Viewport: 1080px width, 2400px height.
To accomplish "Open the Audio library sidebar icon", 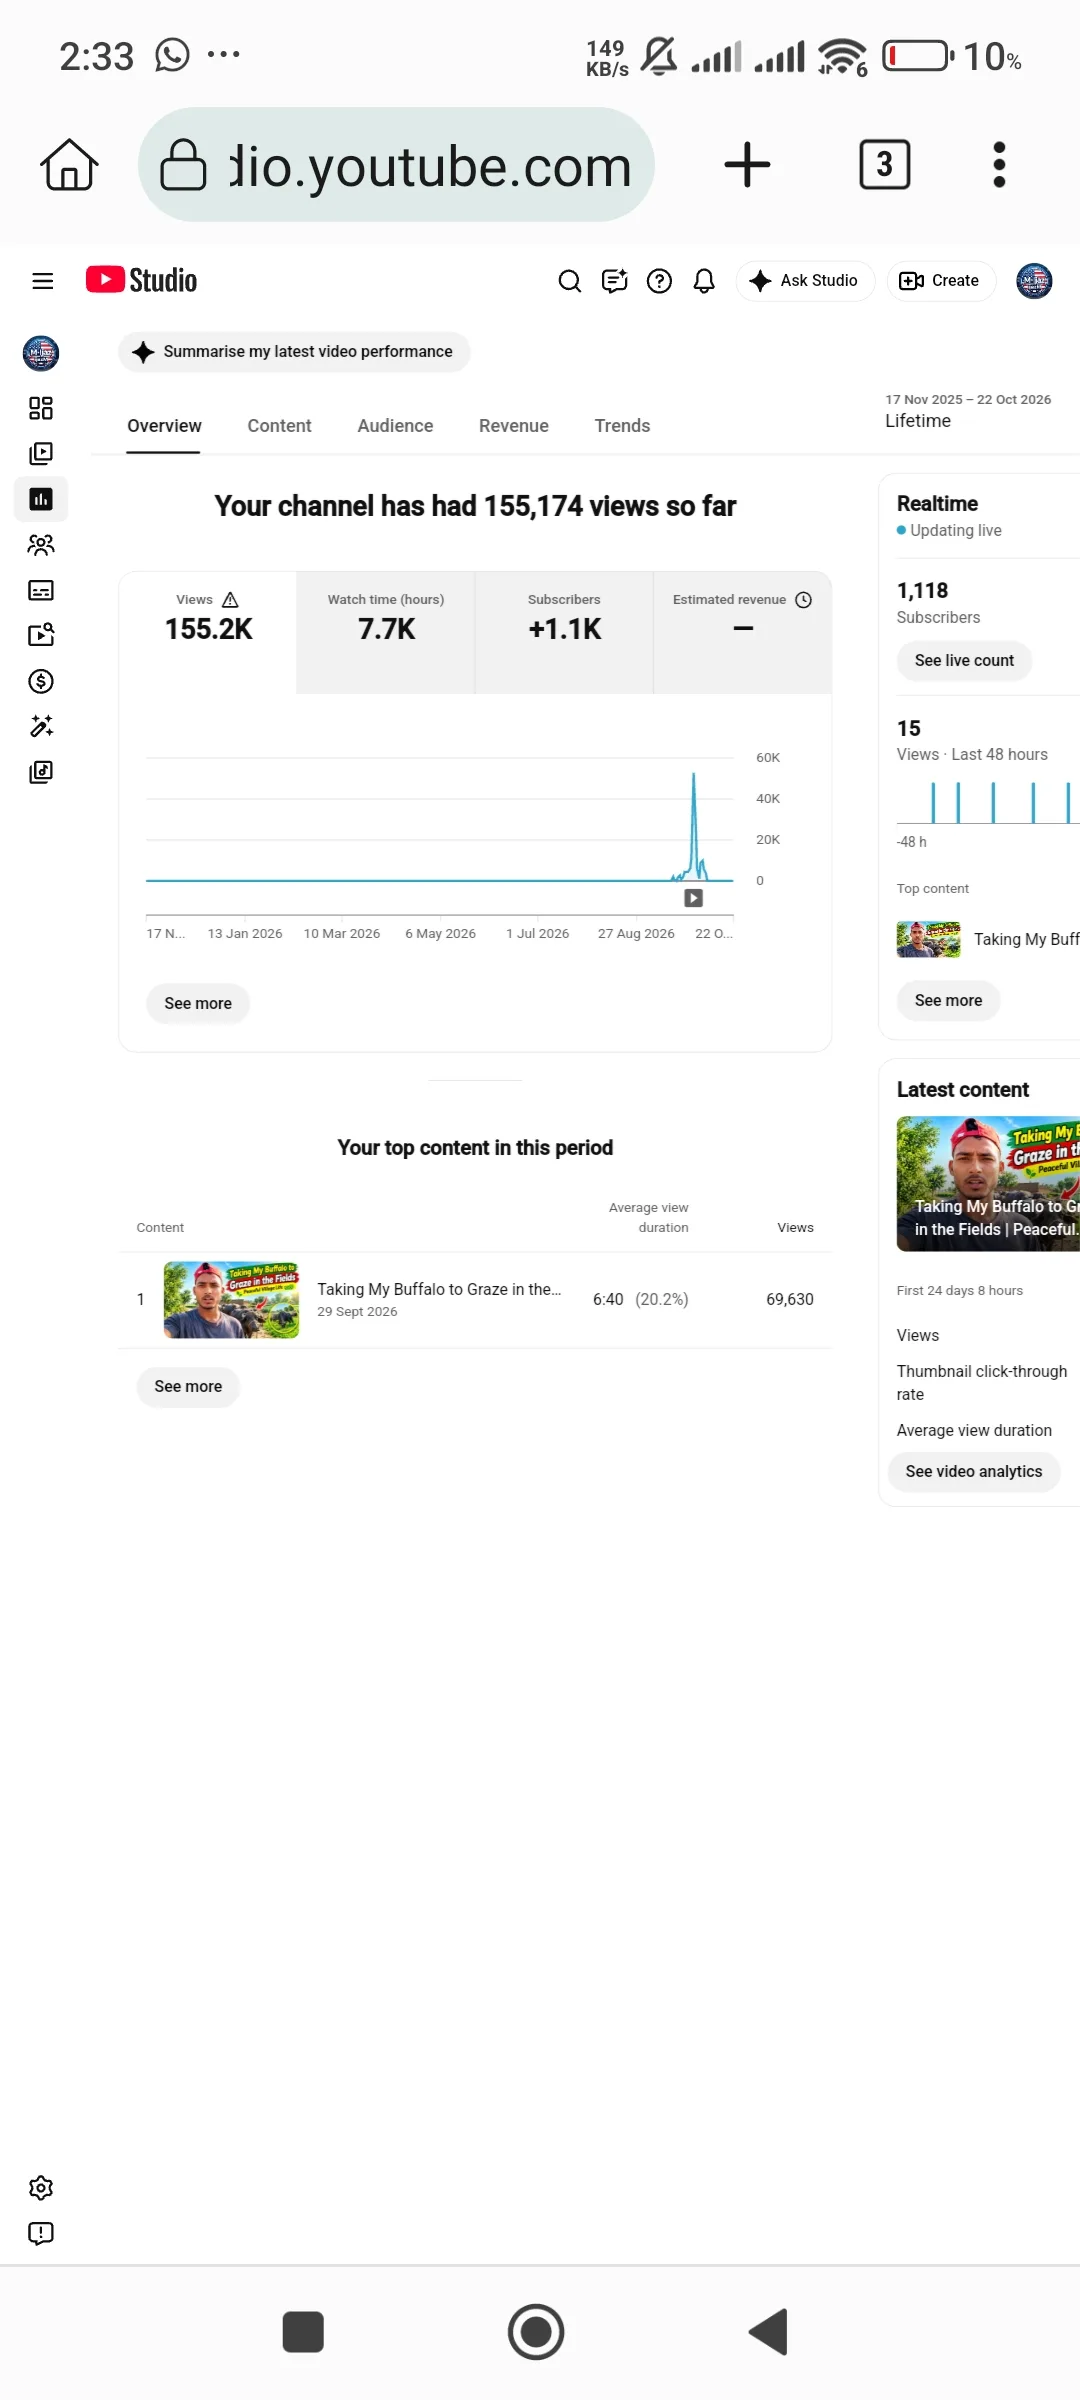I will click(x=41, y=772).
